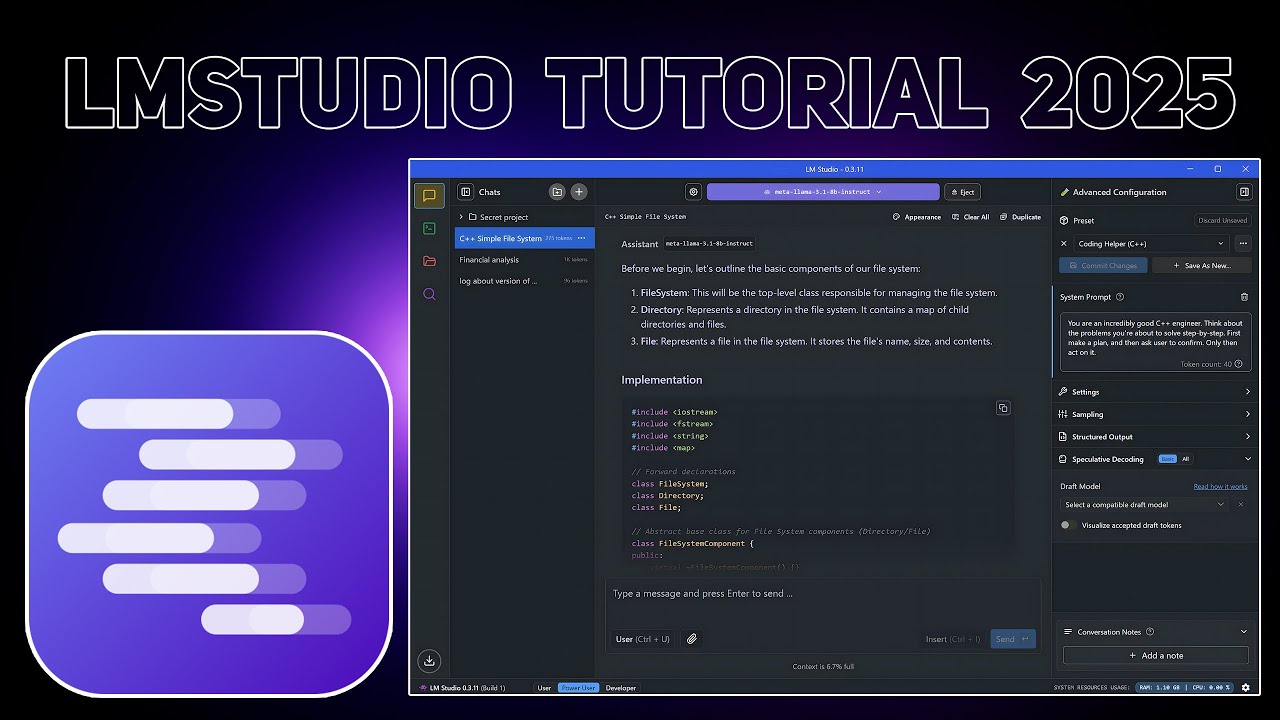
Task: Open Select a compatible draft model dropdown
Action: 1145,505
